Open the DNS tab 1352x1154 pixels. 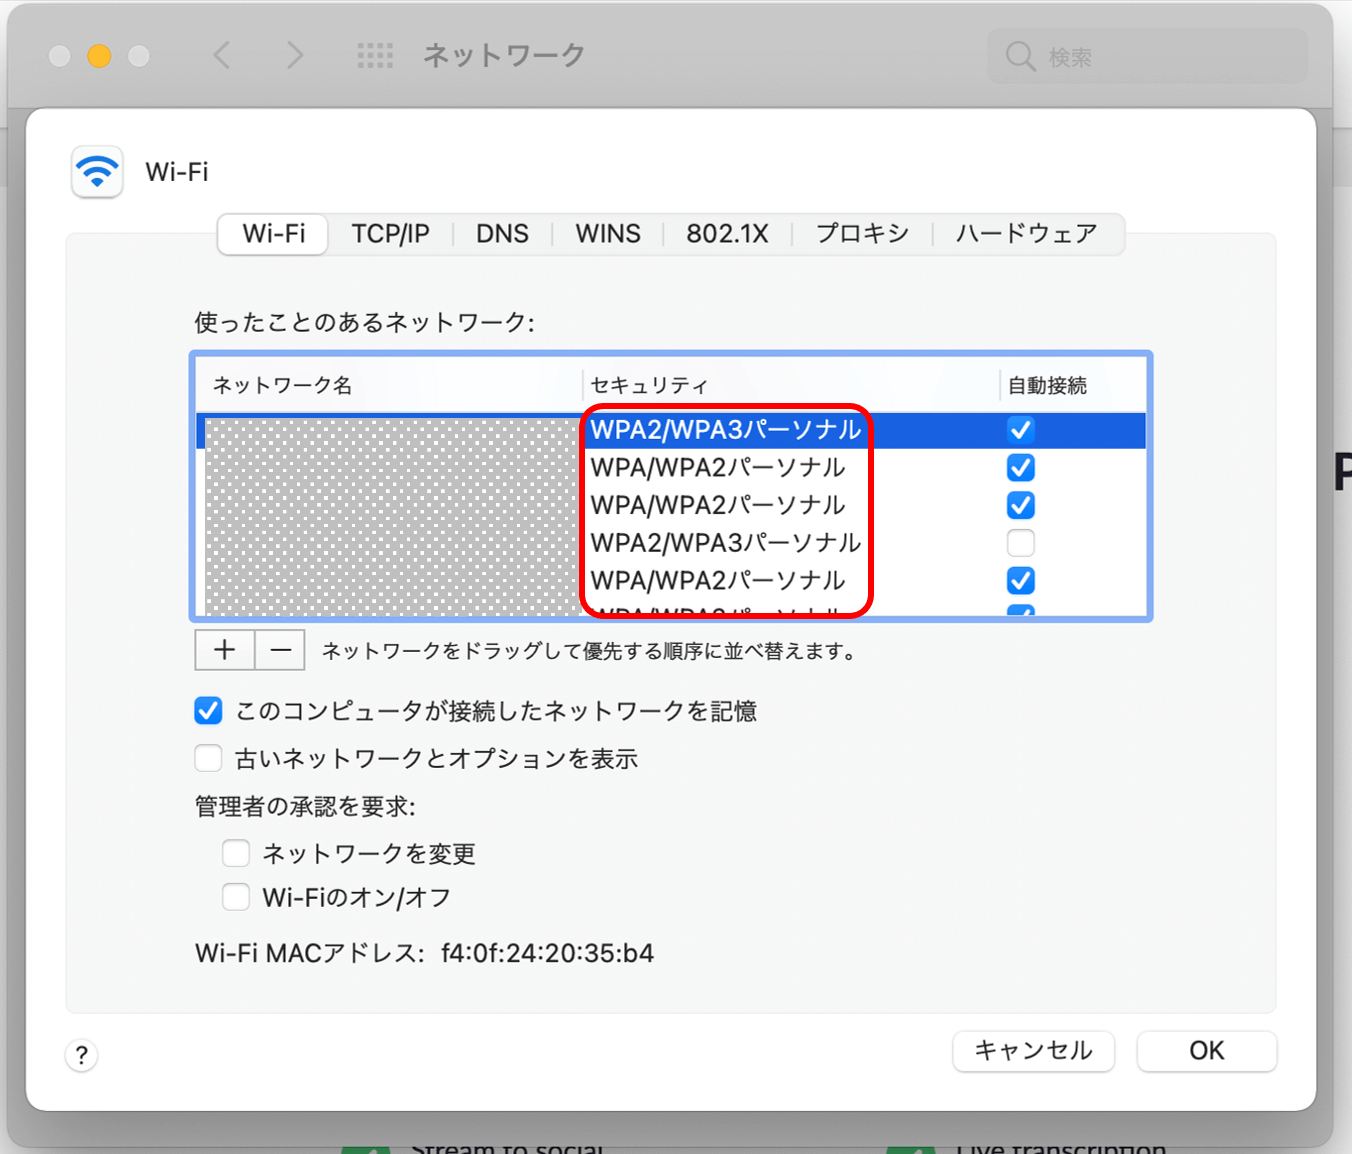pos(502,234)
